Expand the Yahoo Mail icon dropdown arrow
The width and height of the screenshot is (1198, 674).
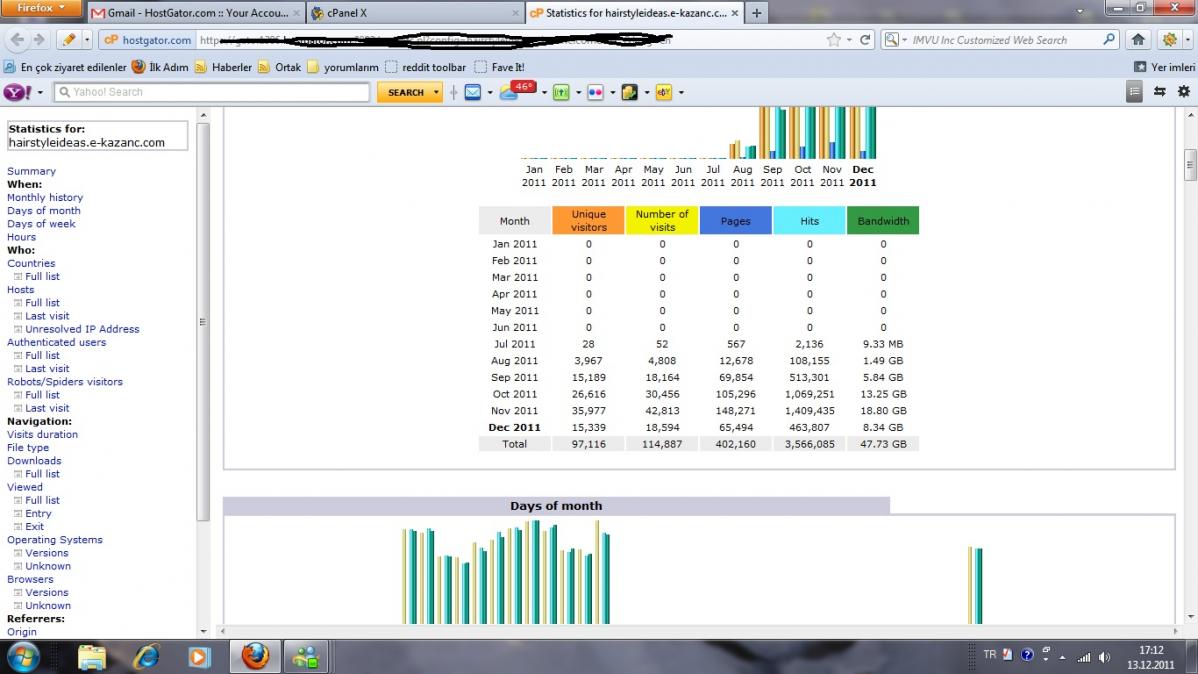[490, 92]
